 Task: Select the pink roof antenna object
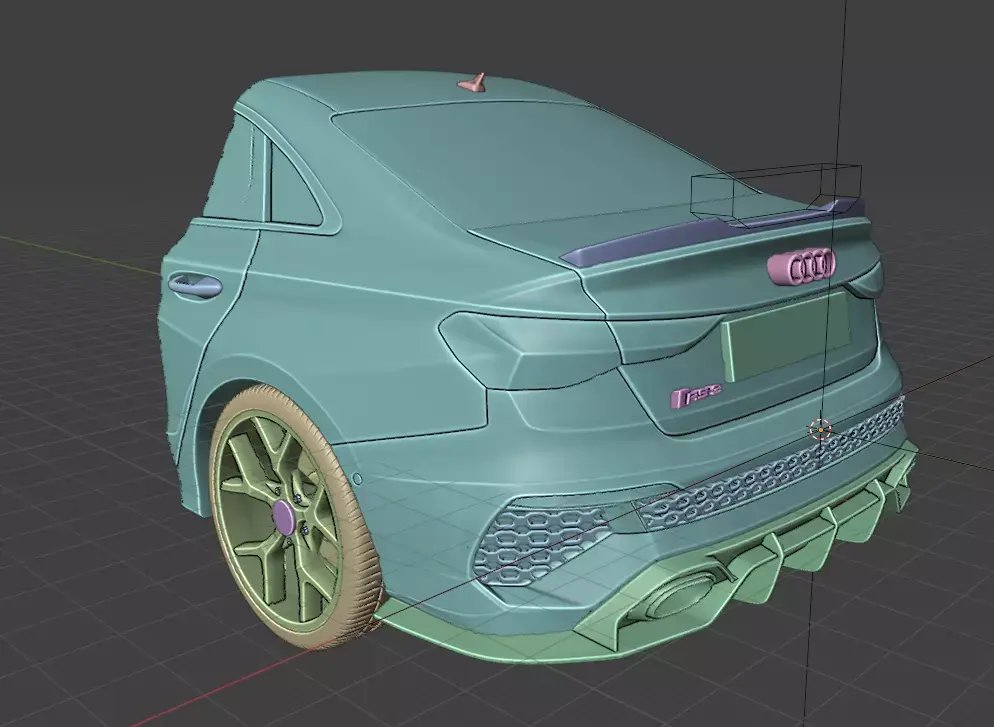pos(473,83)
